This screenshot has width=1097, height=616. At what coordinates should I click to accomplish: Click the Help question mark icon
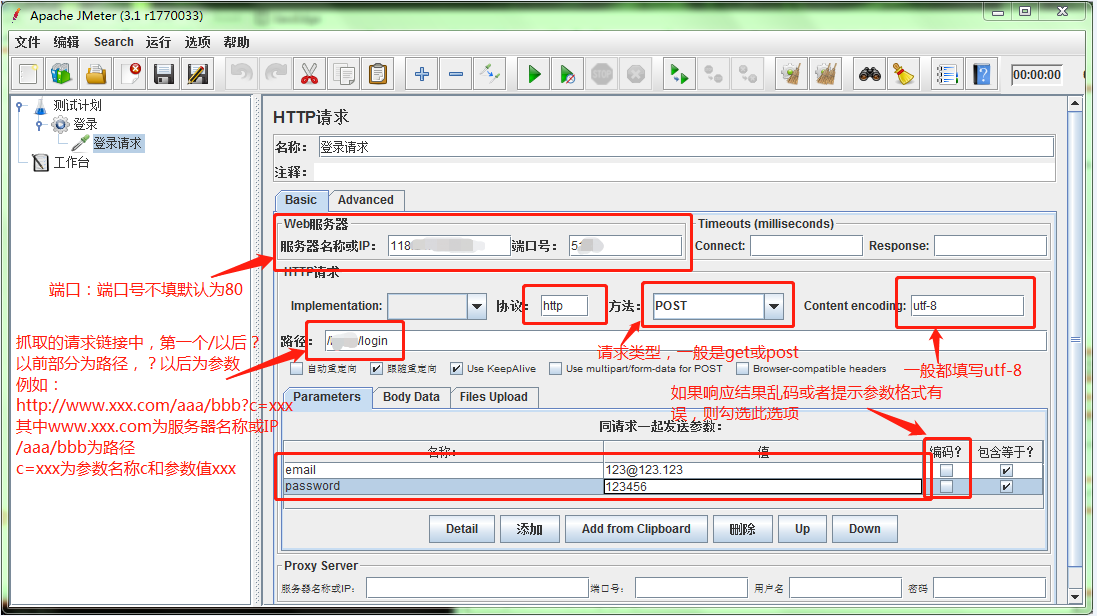[982, 74]
